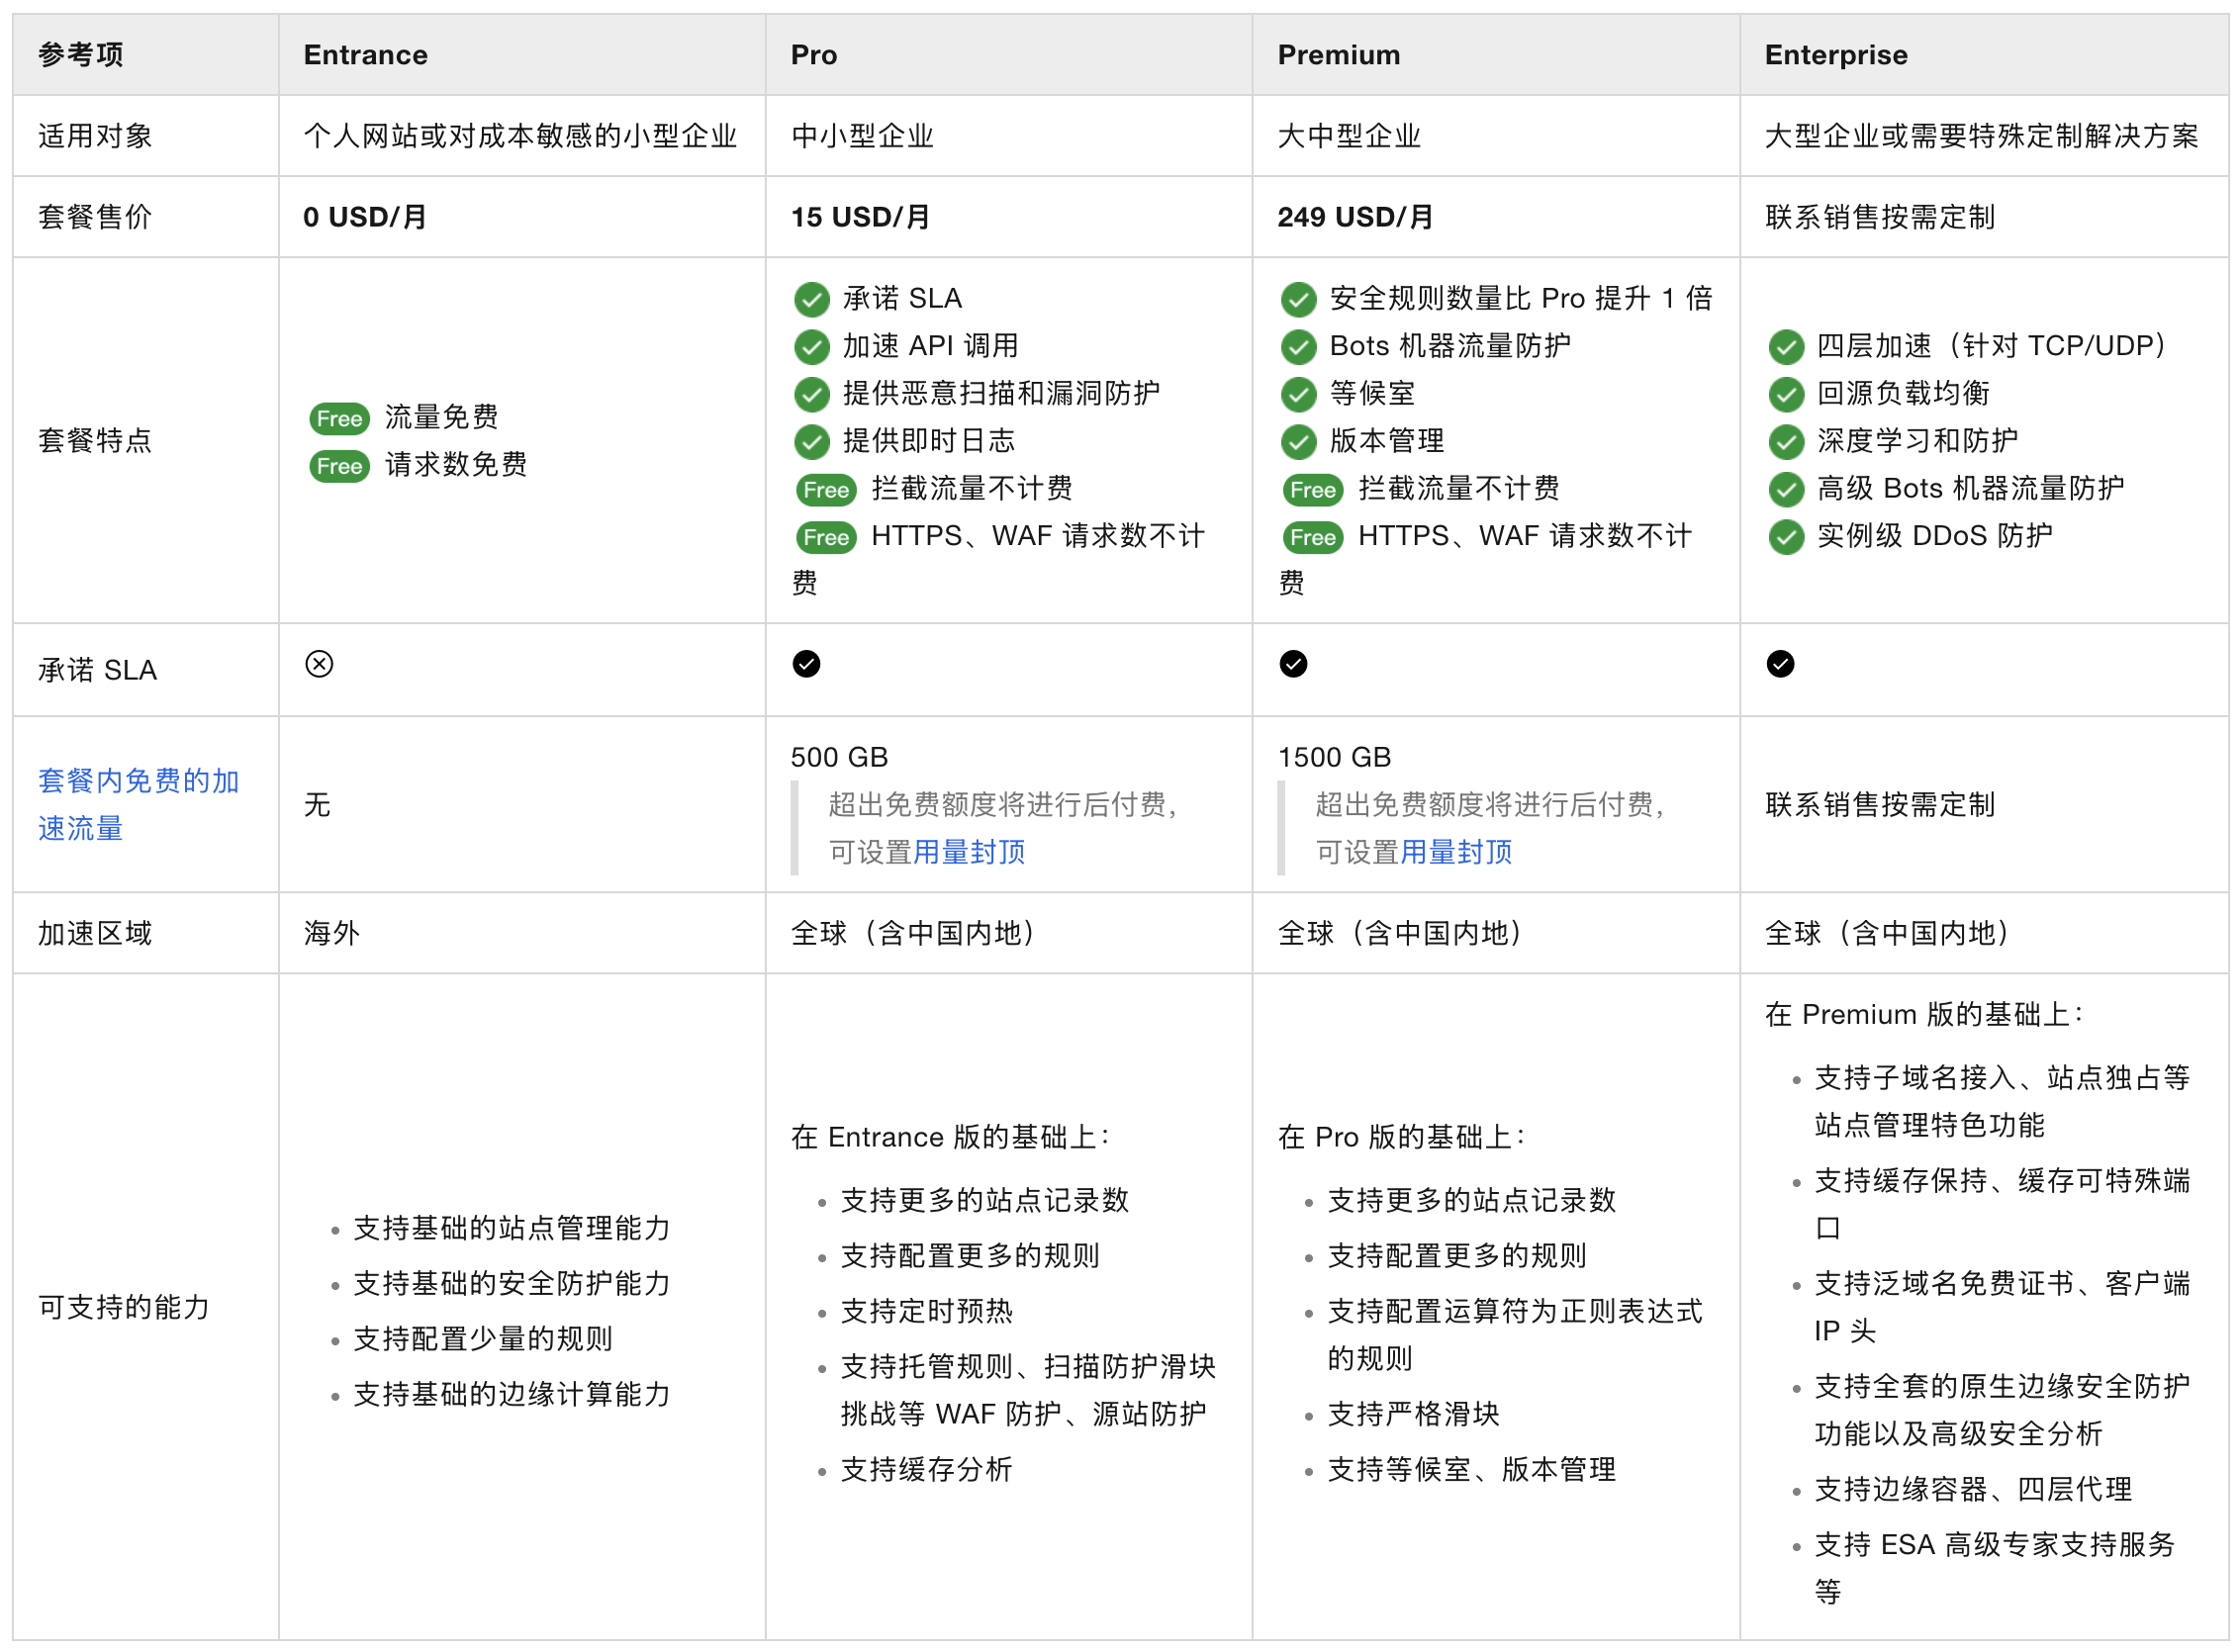Click the black checkmark in Premium SLA row
Screen dimensions: 2240x1652
click(x=1294, y=664)
